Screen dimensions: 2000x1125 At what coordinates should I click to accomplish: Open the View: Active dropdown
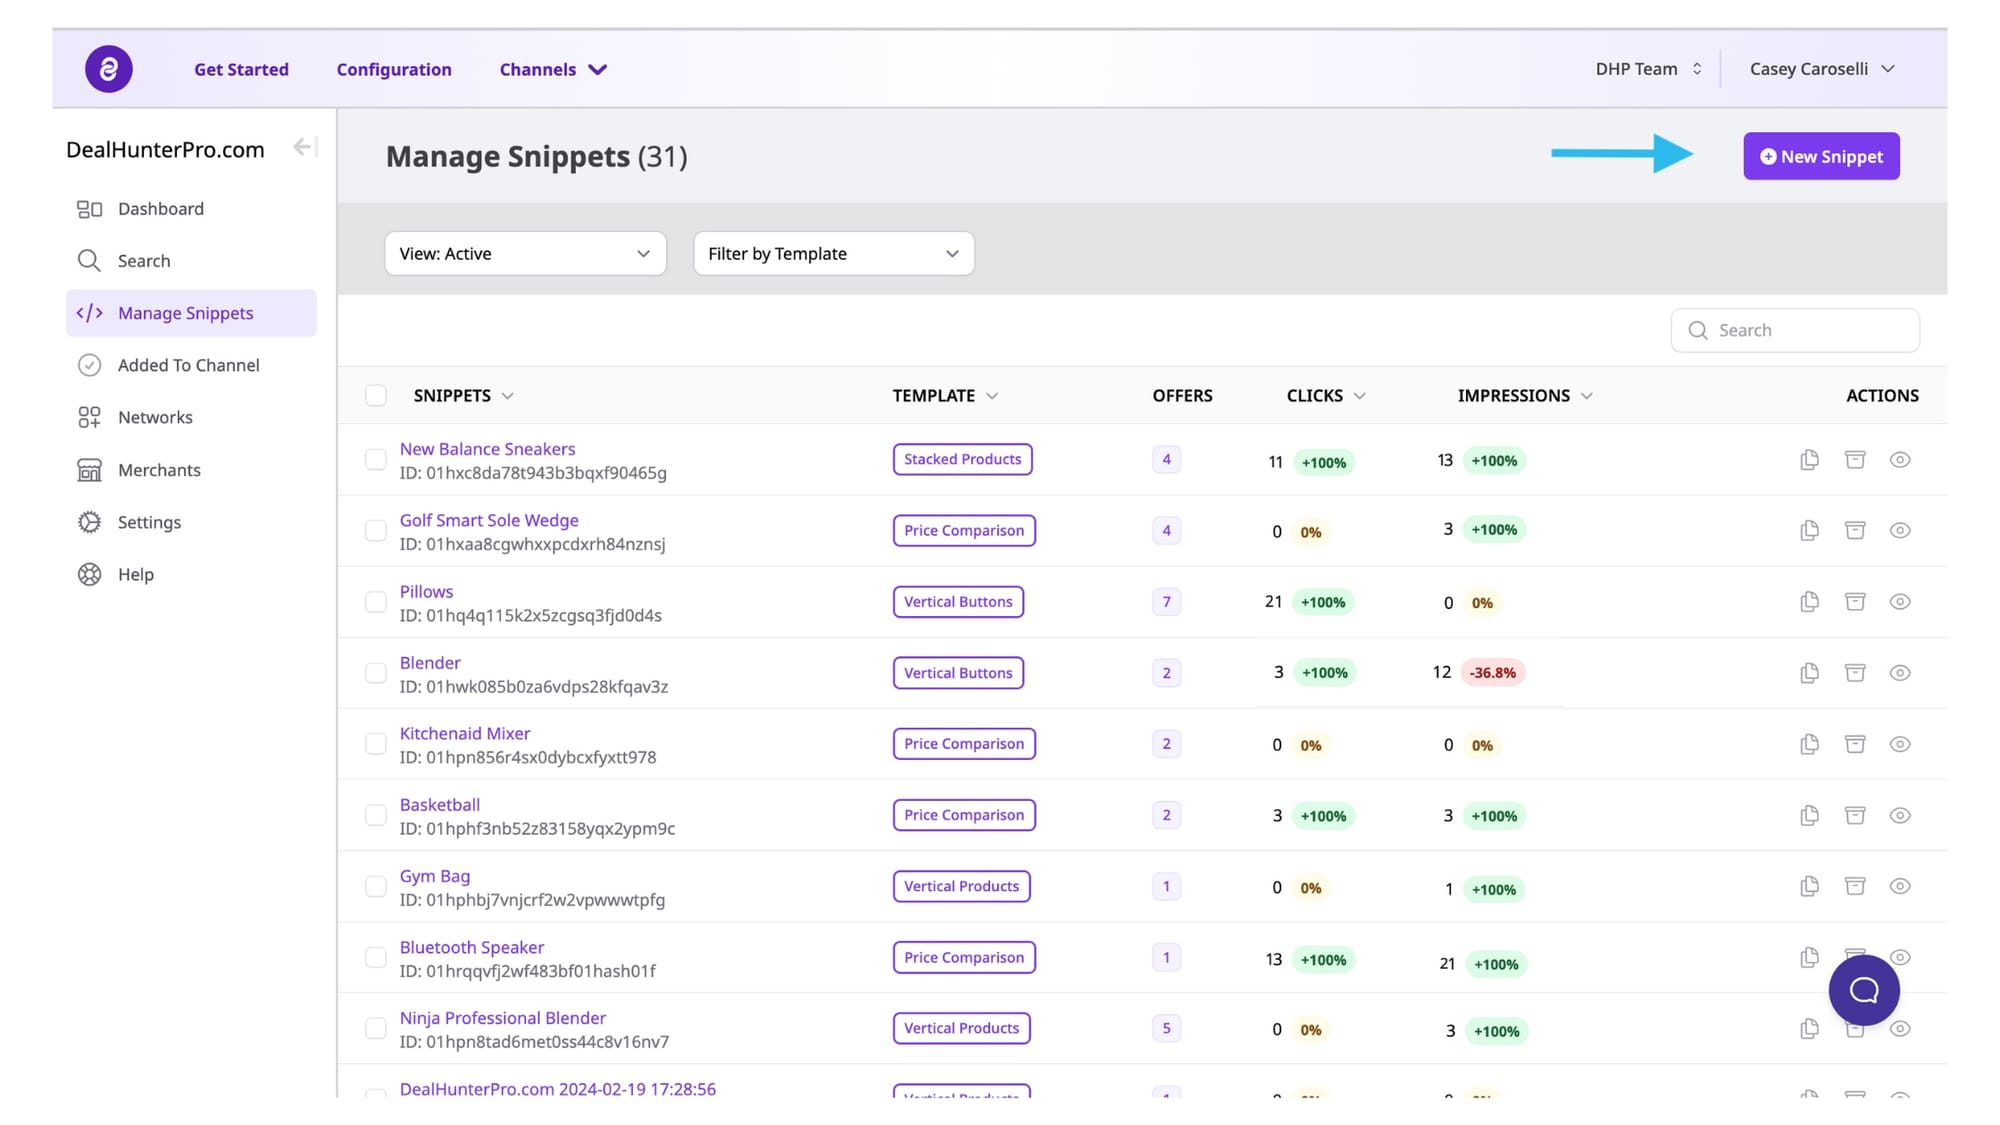point(525,254)
